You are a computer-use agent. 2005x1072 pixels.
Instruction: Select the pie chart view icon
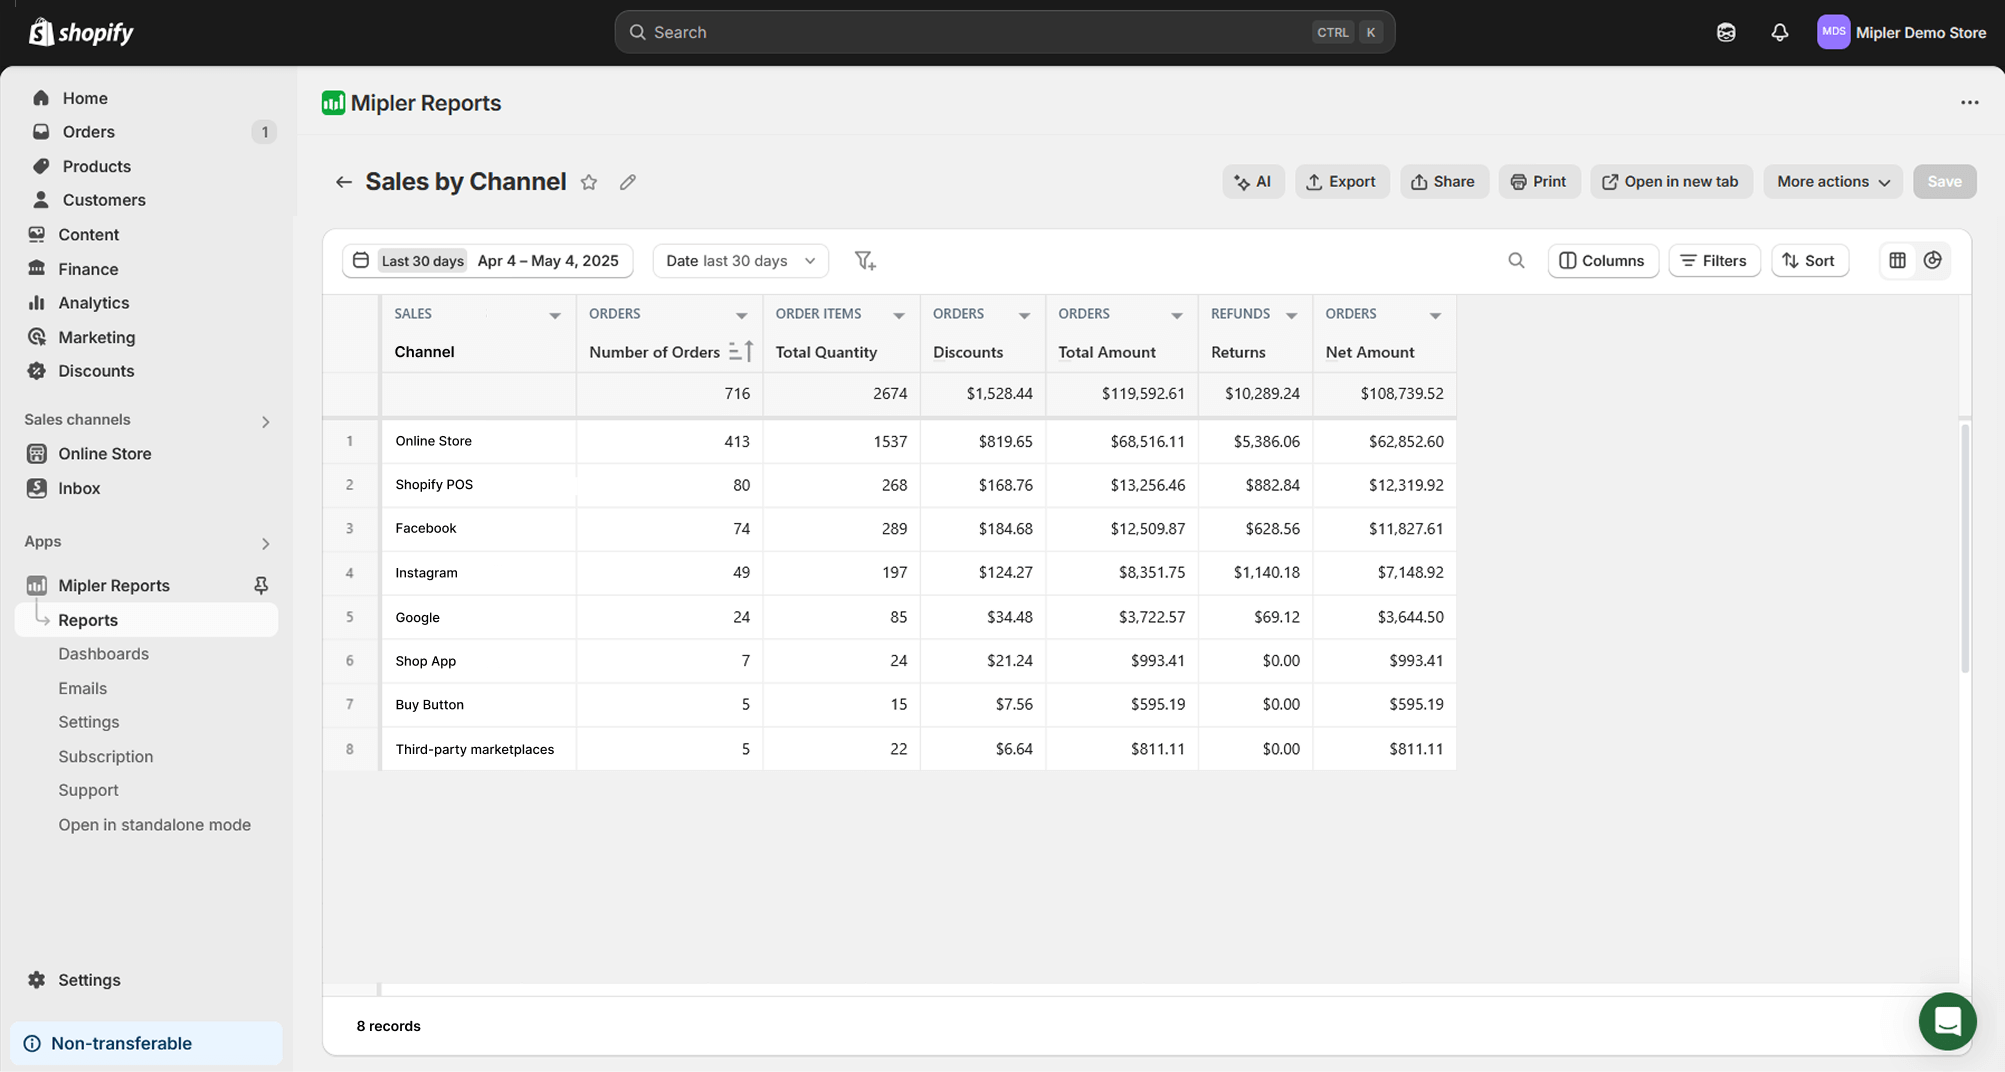(x=1933, y=260)
